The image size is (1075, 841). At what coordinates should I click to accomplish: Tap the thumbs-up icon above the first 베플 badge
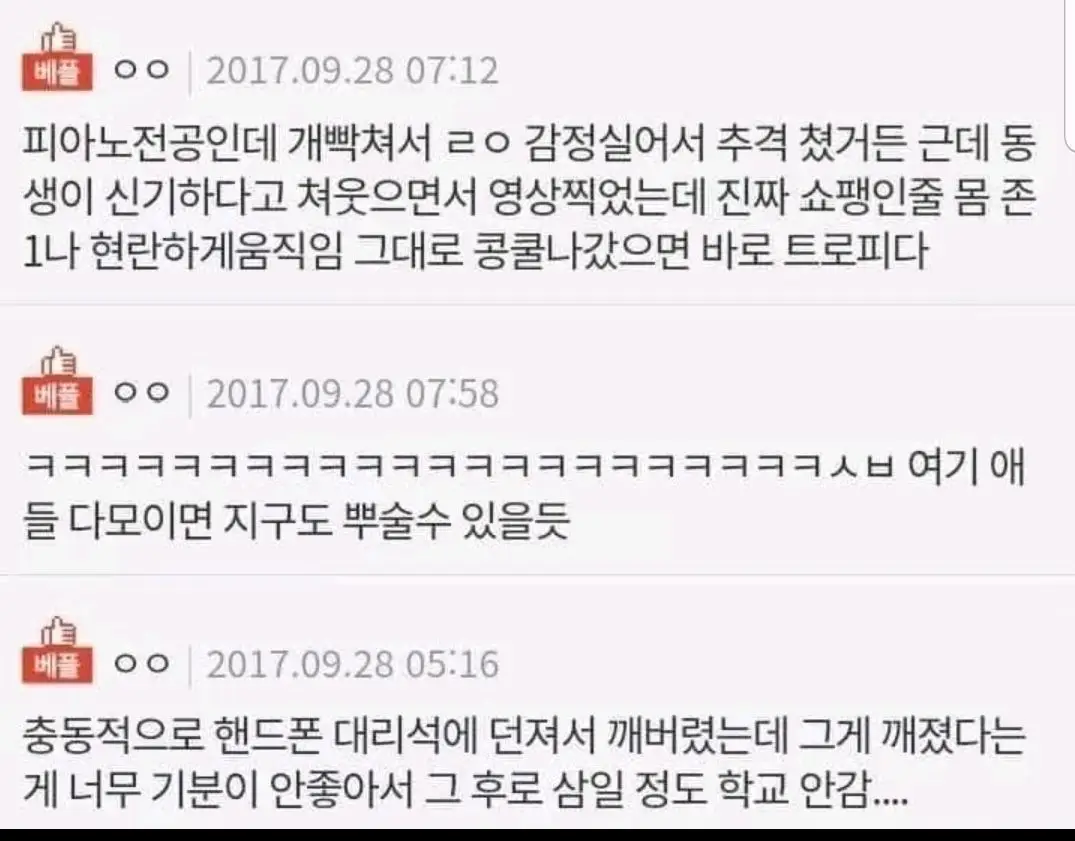[x=59, y=39]
